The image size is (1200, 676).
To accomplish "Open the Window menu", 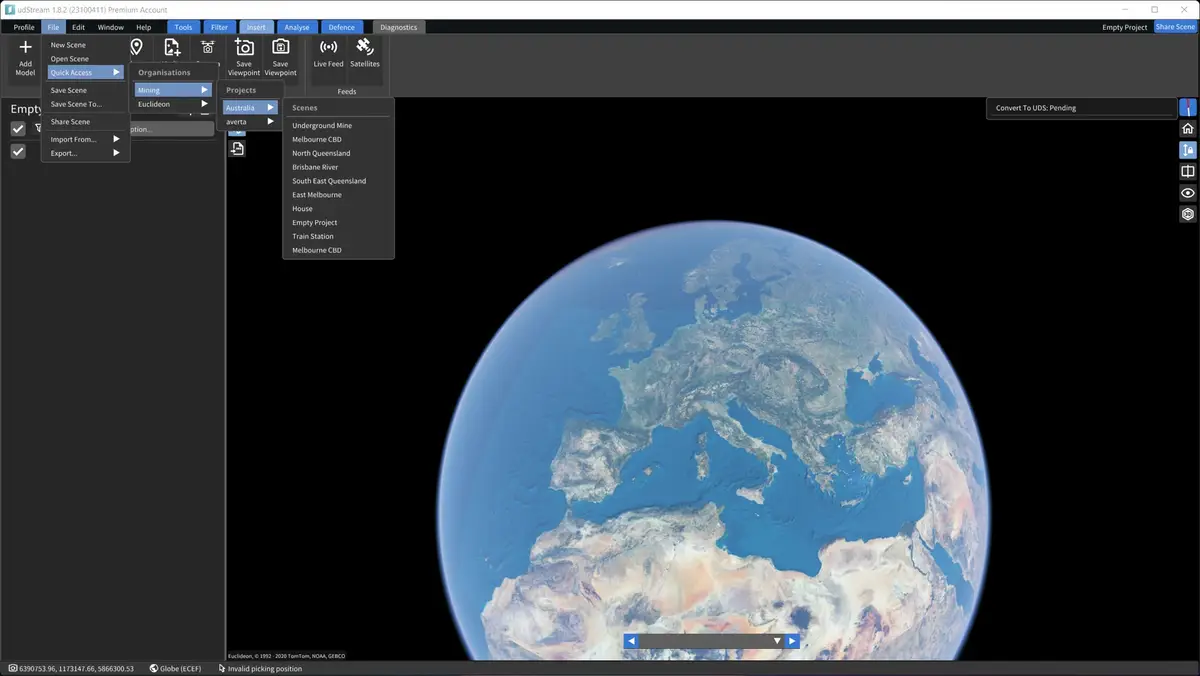I will pos(111,27).
